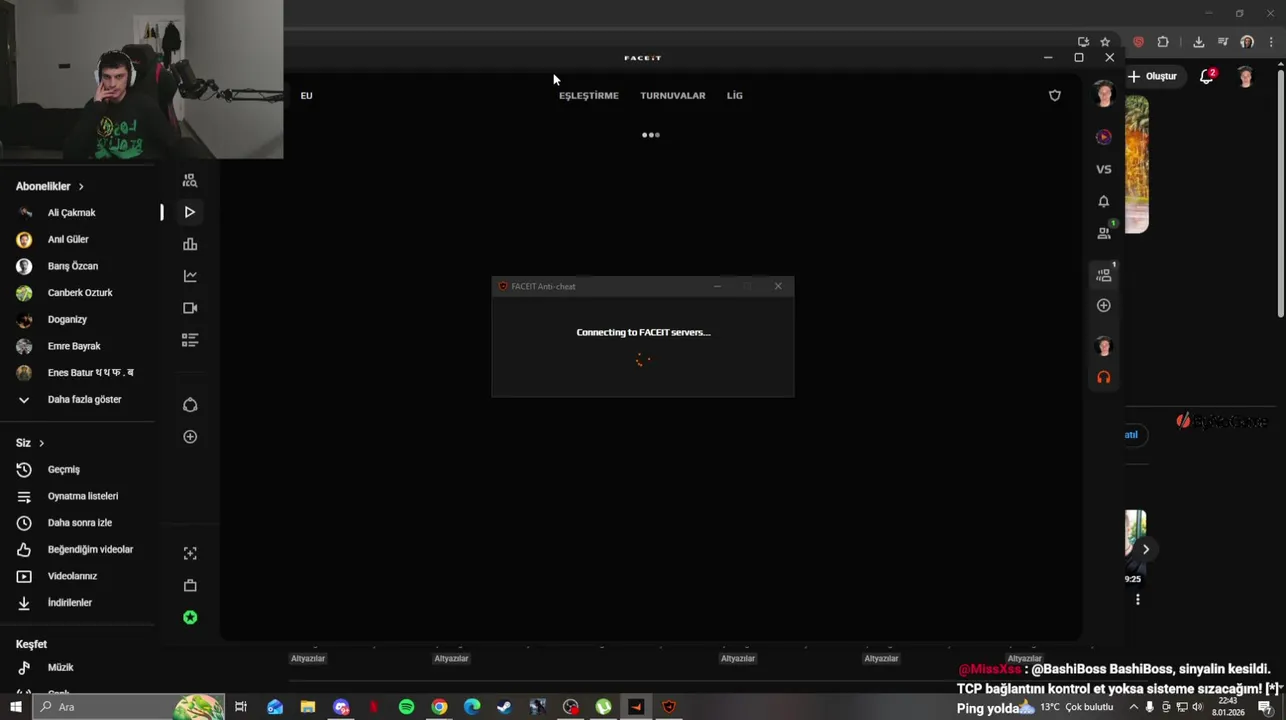Open Steam from the taskbar

pyautogui.click(x=504, y=707)
